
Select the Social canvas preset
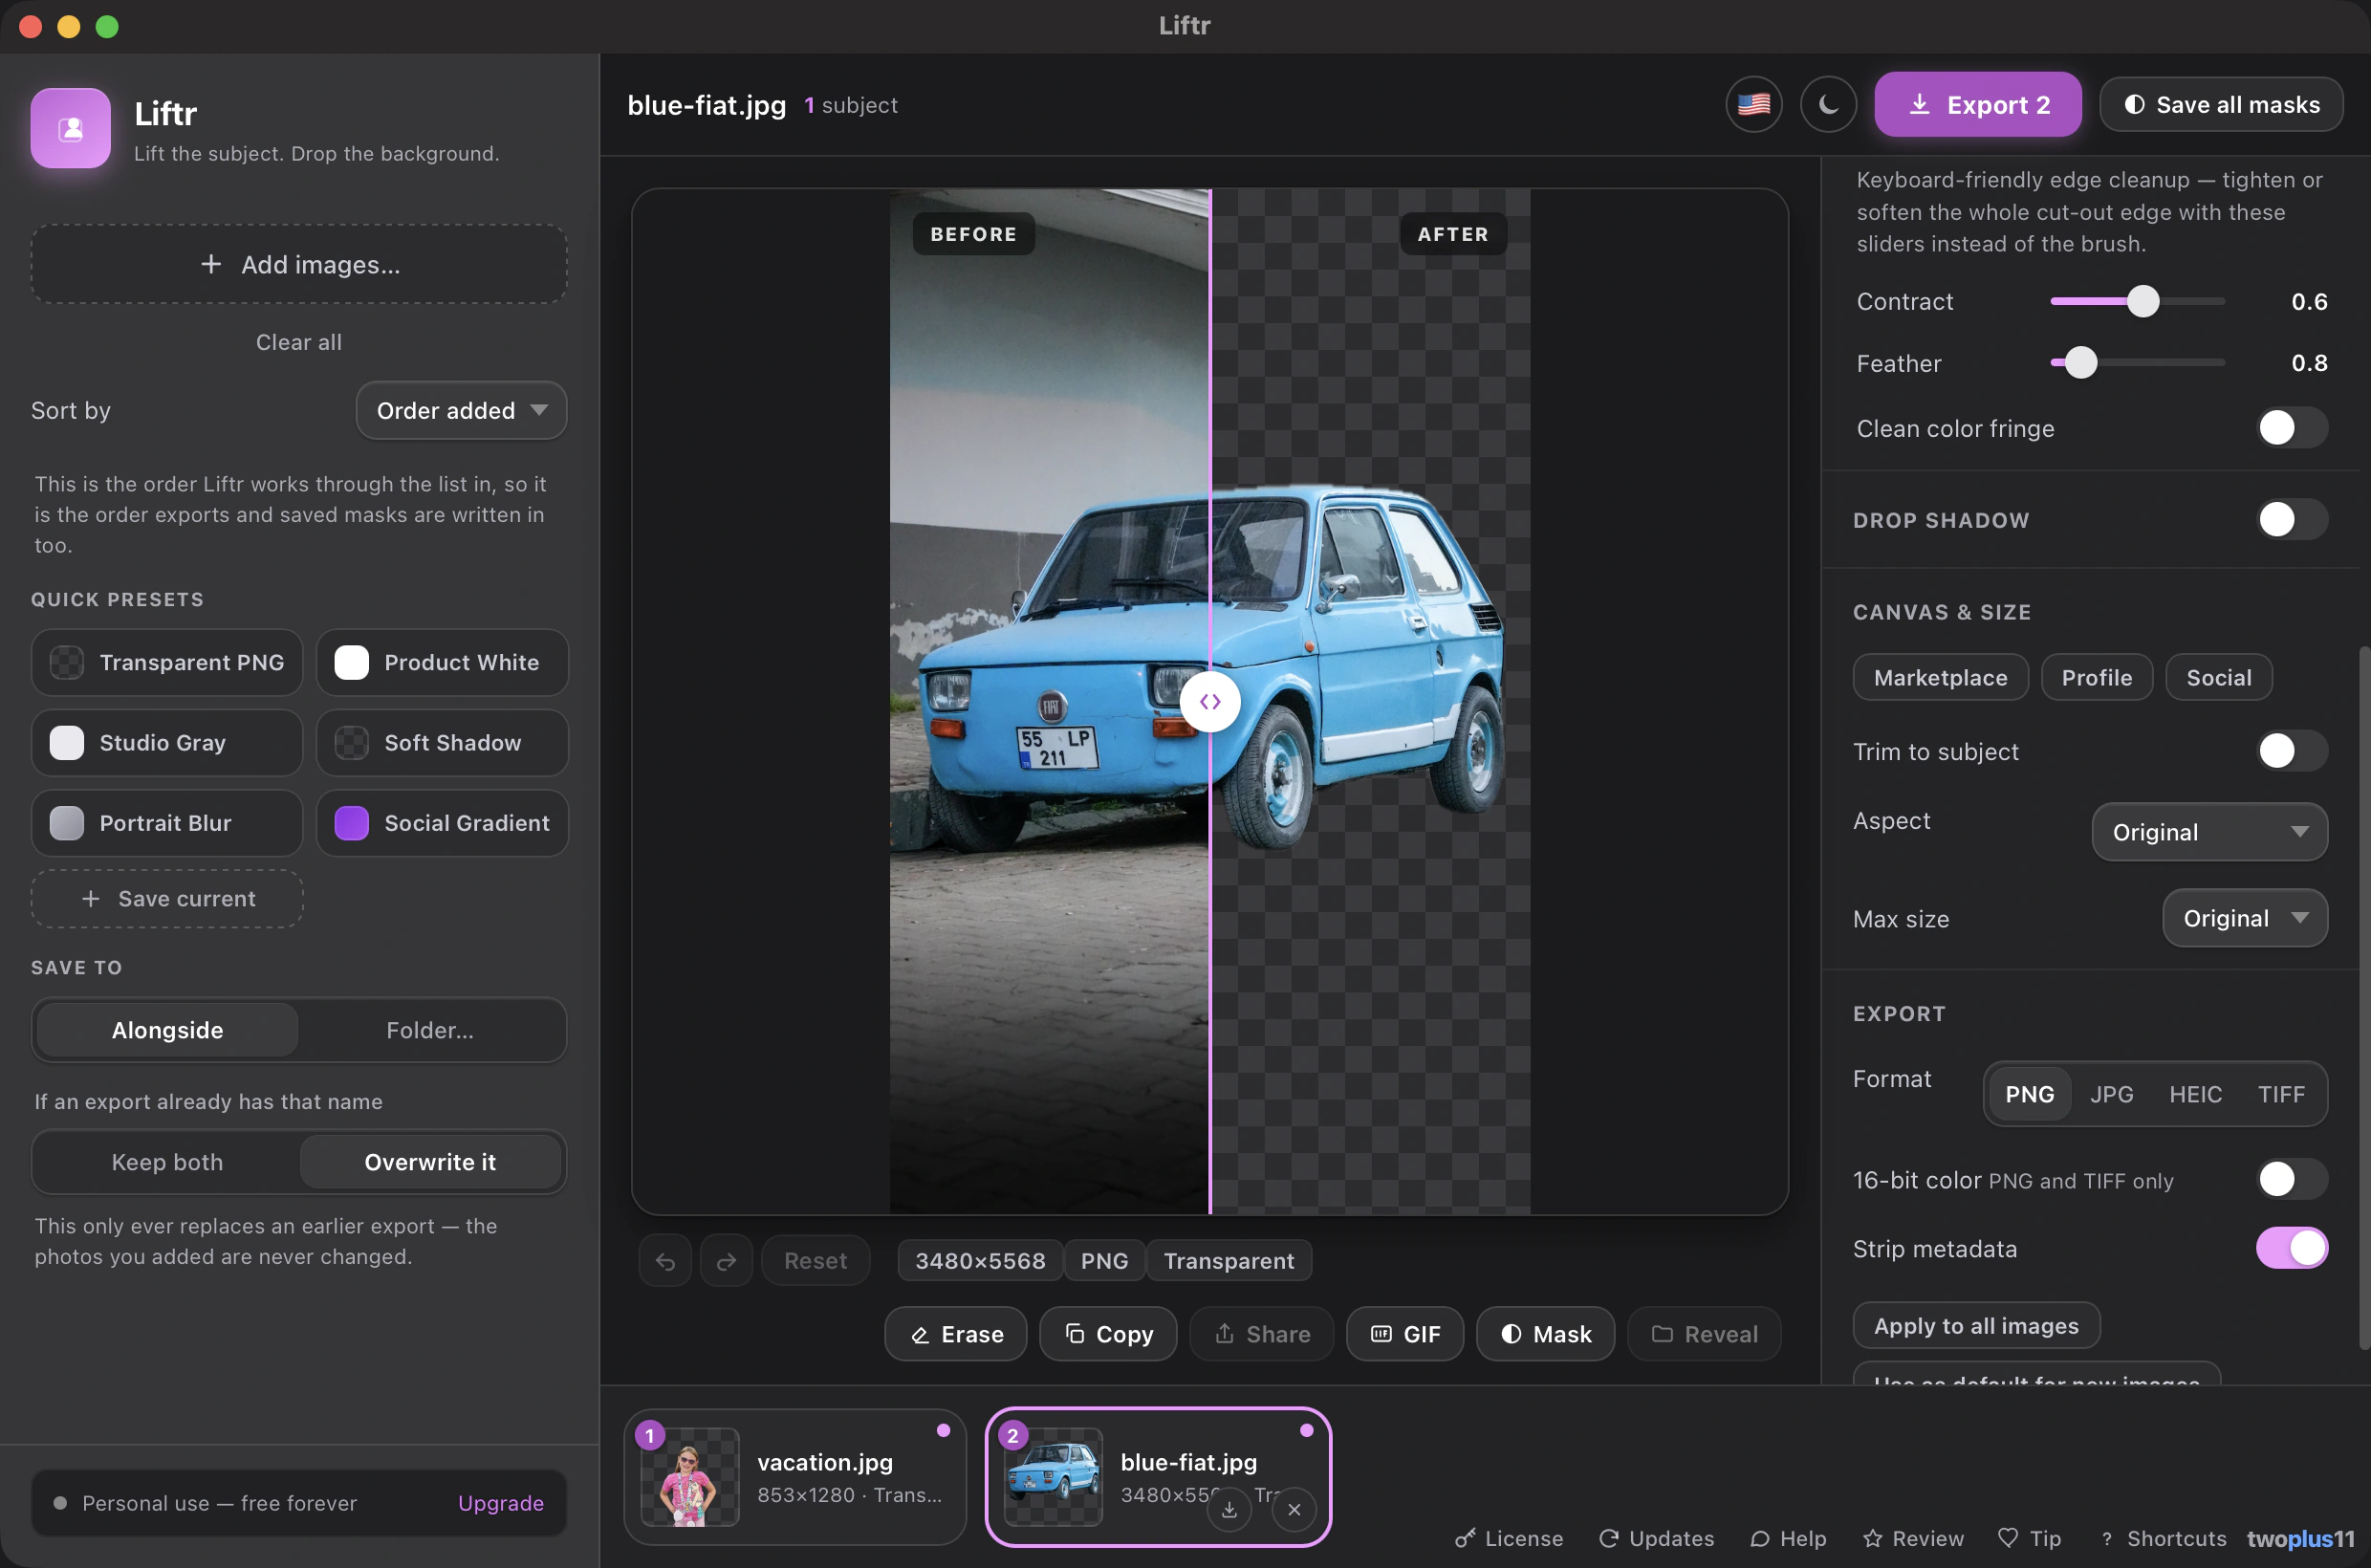coord(2218,678)
